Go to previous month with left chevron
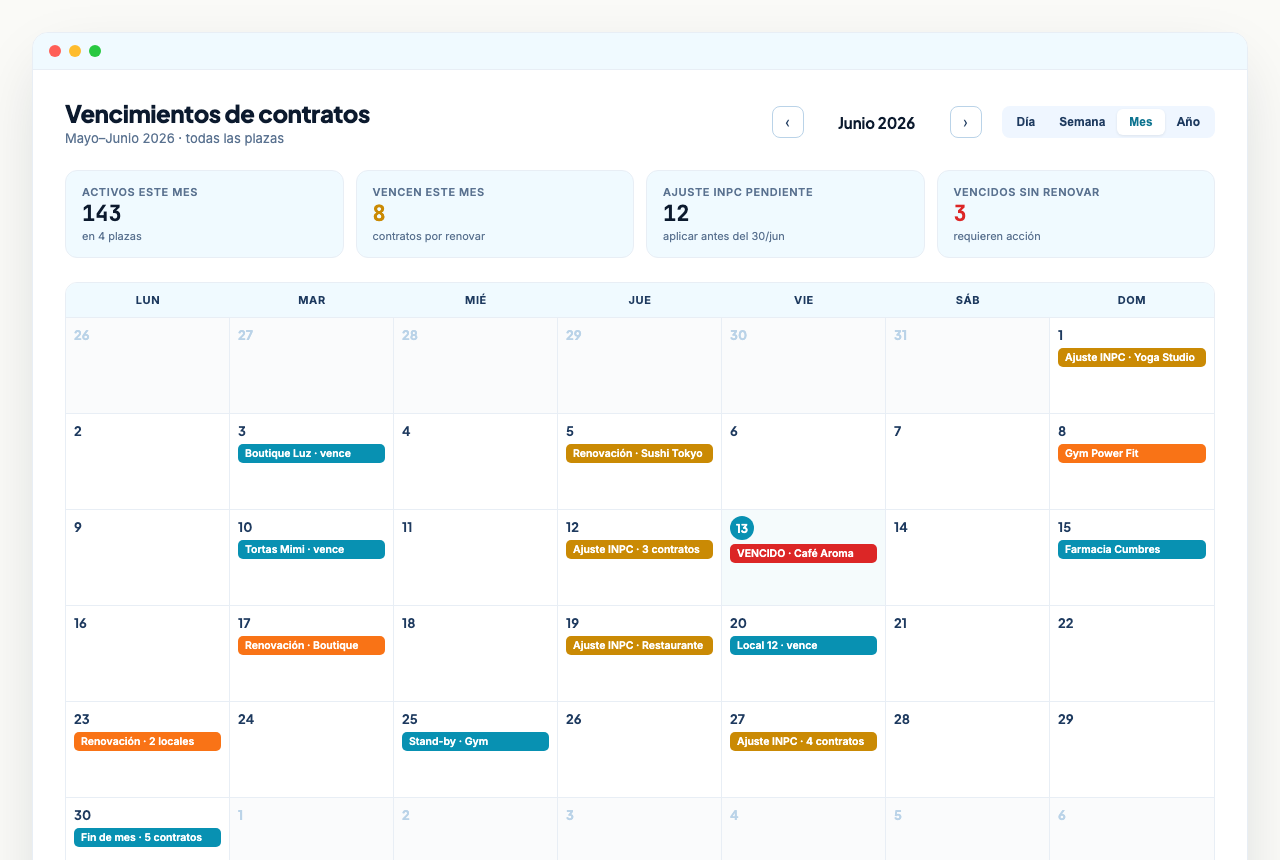Viewport: 1280px width, 860px height. (x=788, y=122)
